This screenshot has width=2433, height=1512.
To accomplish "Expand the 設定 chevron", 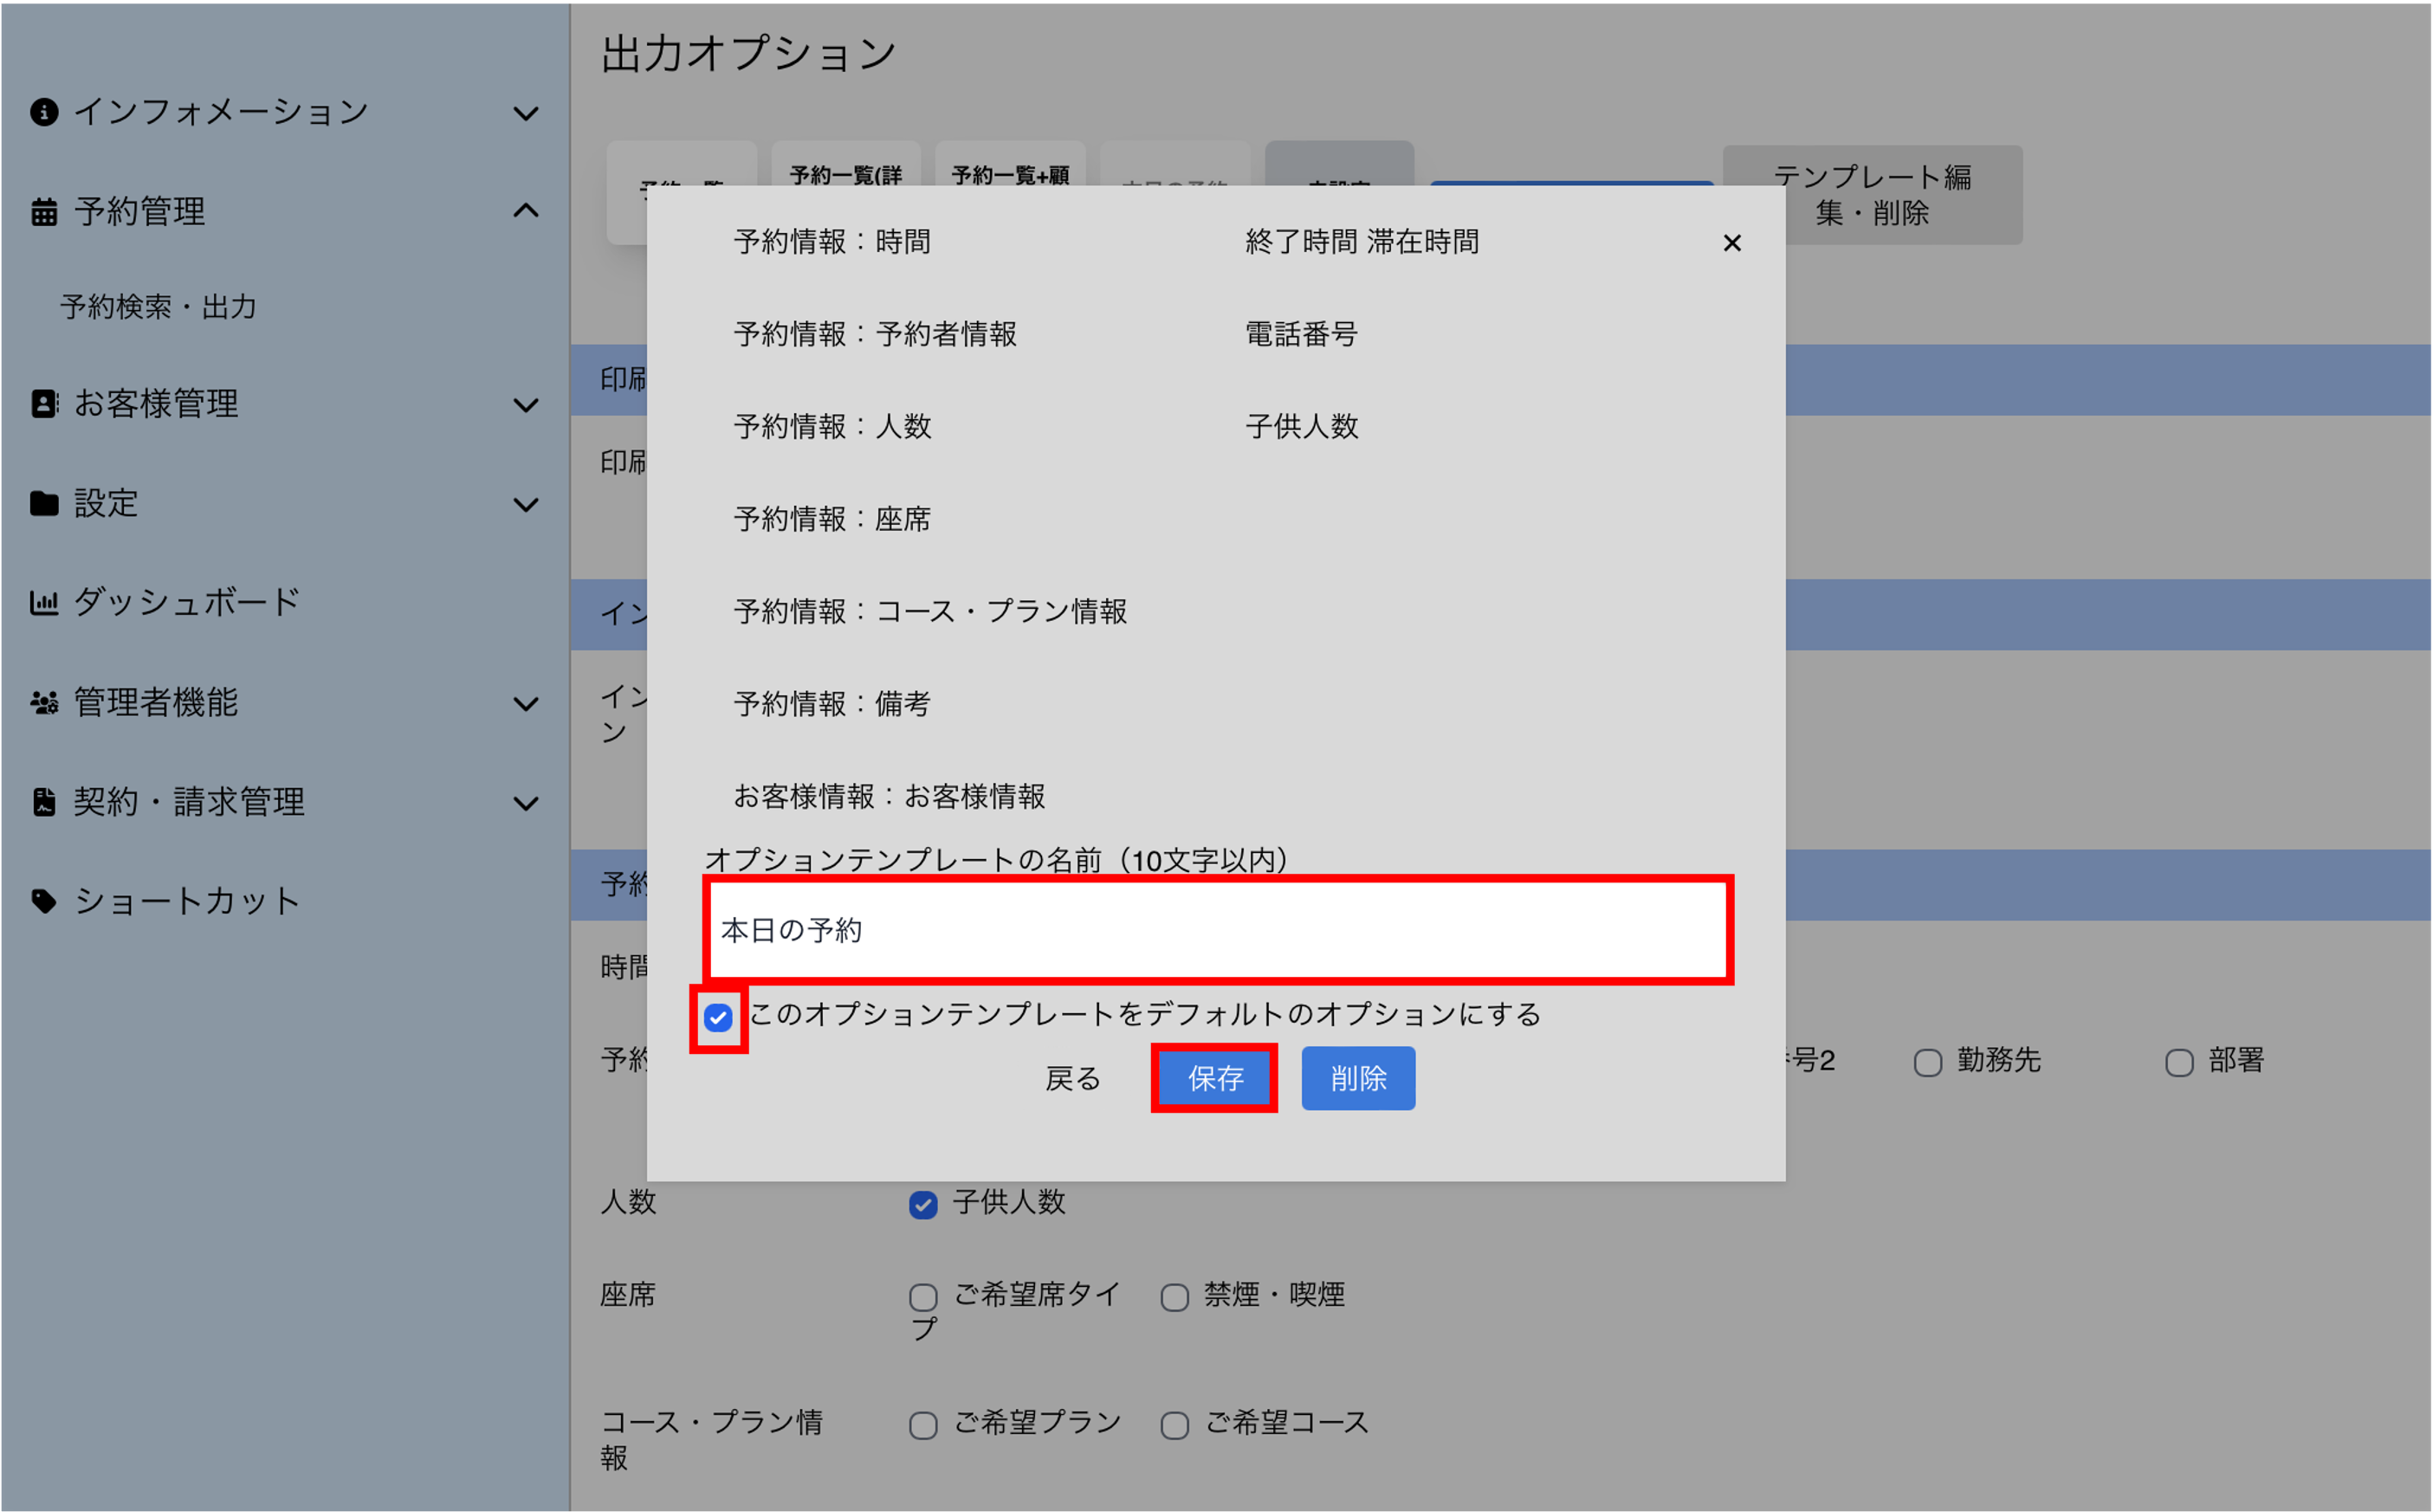I will tap(526, 505).
